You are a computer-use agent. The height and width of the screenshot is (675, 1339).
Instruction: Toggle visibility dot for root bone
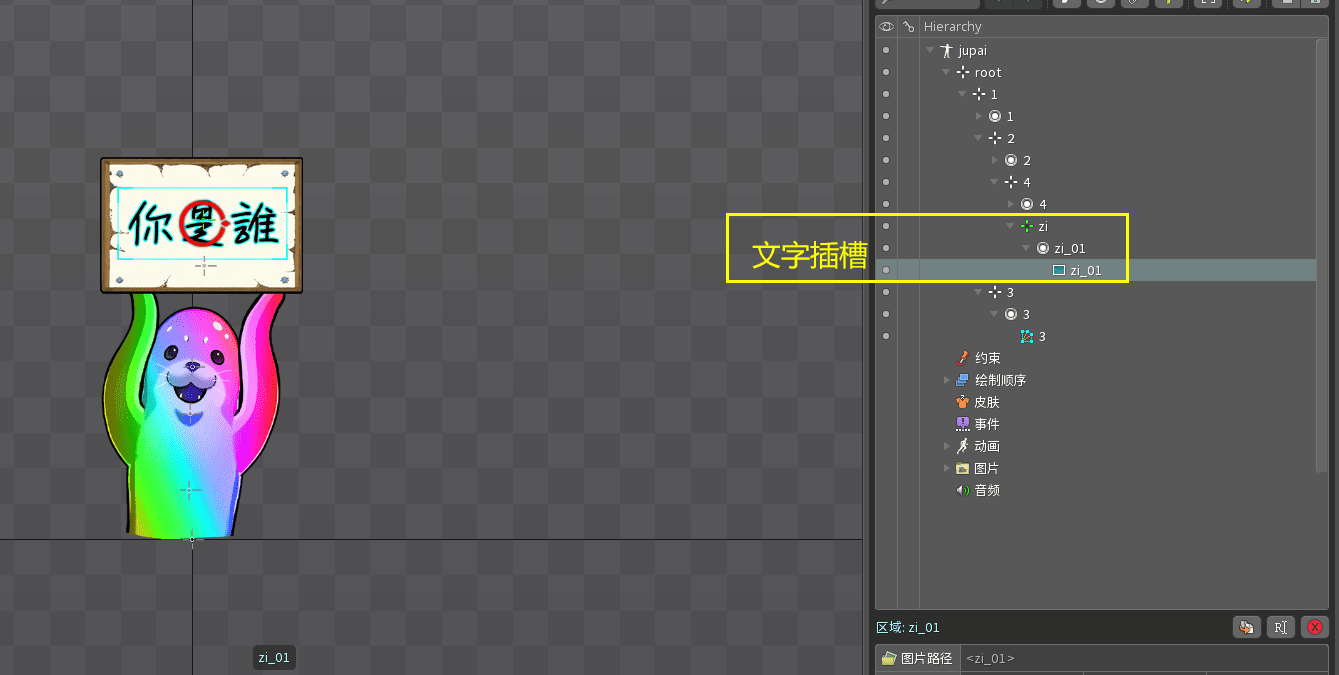tap(886, 72)
